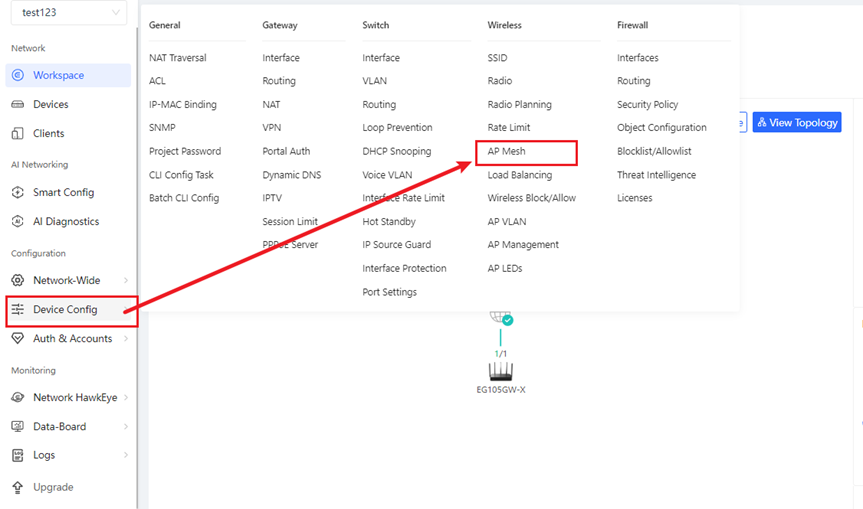The image size is (863, 509).
Task: Click the Auth & Accounts icon
Action: (x=18, y=338)
